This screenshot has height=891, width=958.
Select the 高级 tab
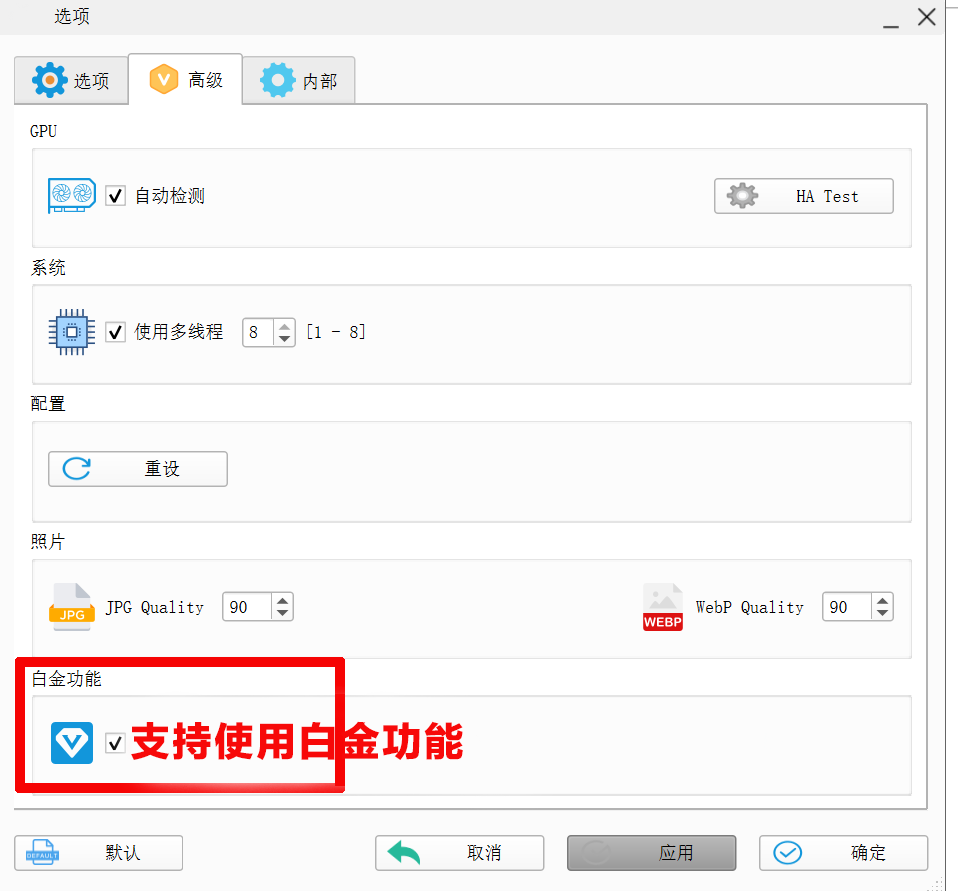pyautogui.click(x=186, y=79)
